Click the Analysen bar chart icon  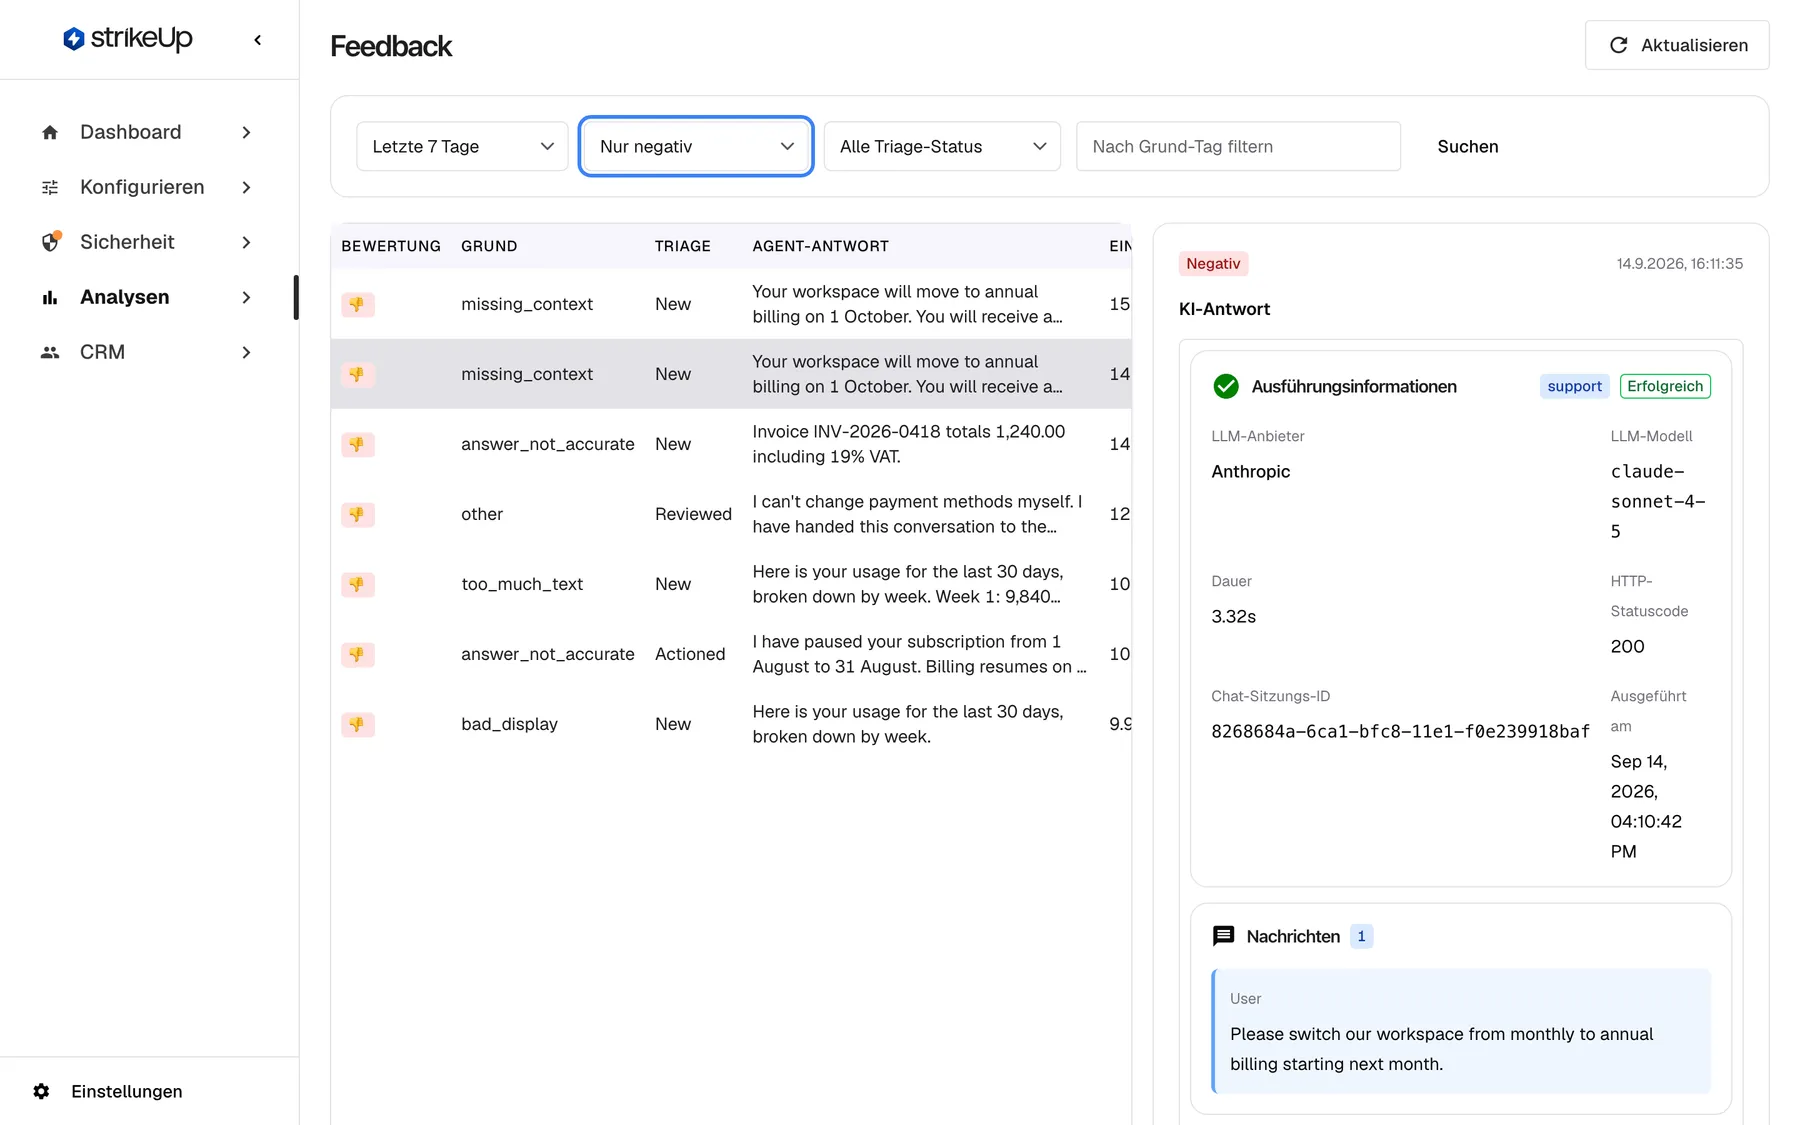pyautogui.click(x=50, y=297)
